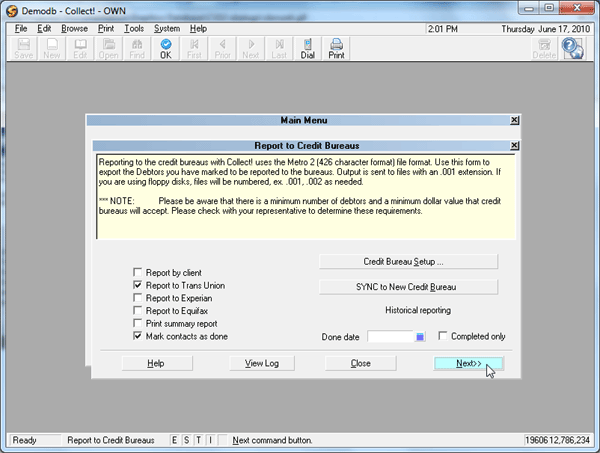Open the Browse menu
This screenshot has width=600, height=453.
click(x=74, y=29)
